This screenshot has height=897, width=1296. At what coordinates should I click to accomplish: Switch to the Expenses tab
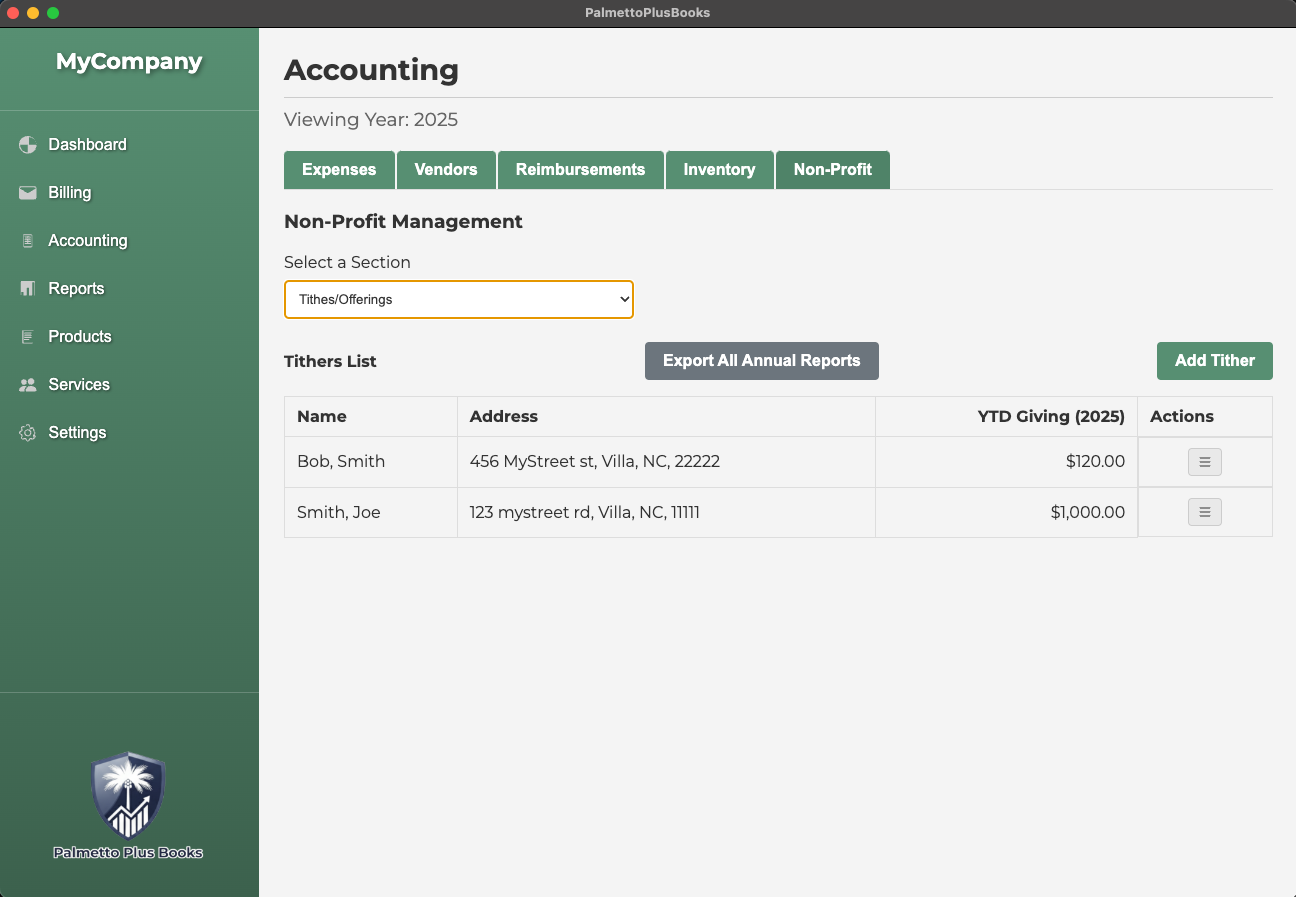click(339, 170)
